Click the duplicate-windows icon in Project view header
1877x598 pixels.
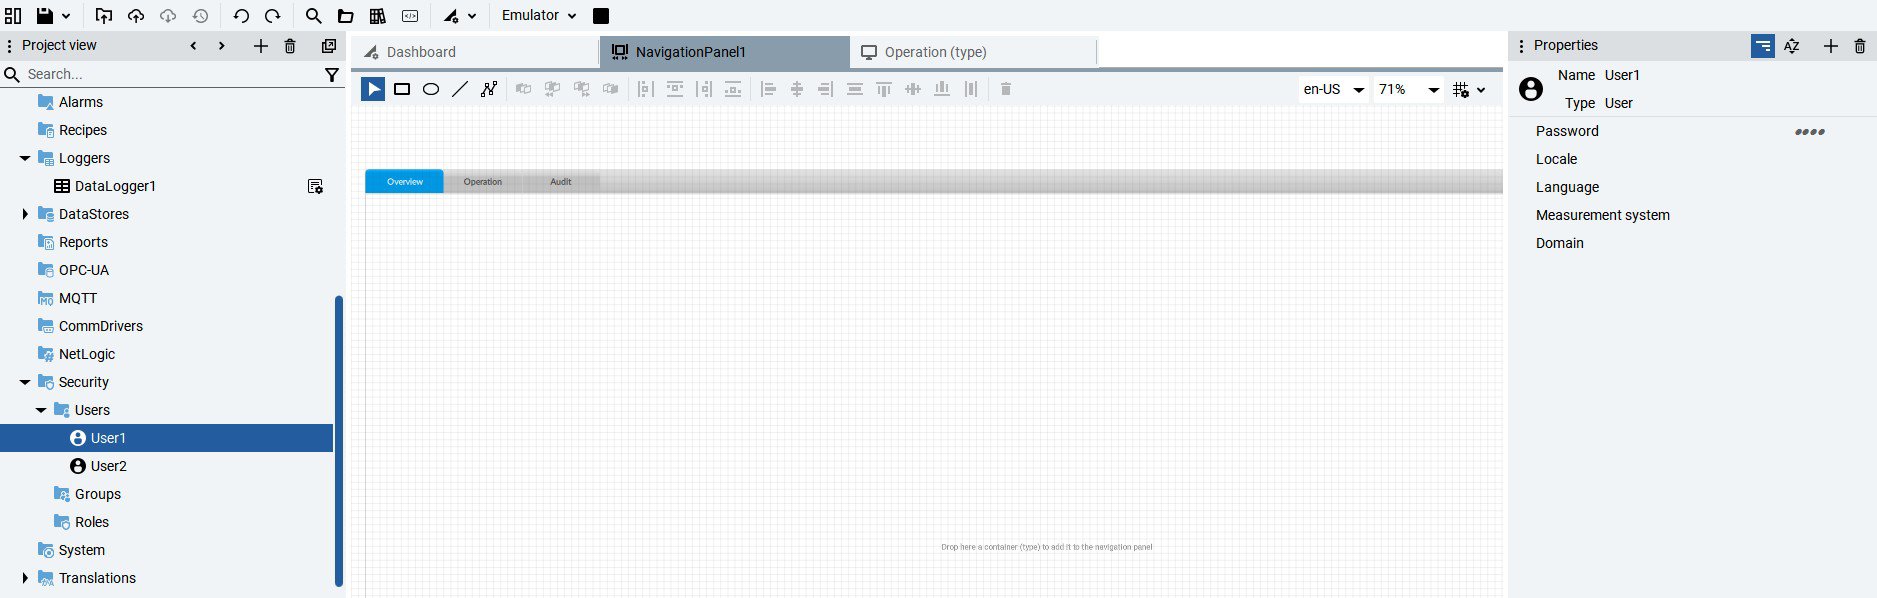click(x=328, y=46)
